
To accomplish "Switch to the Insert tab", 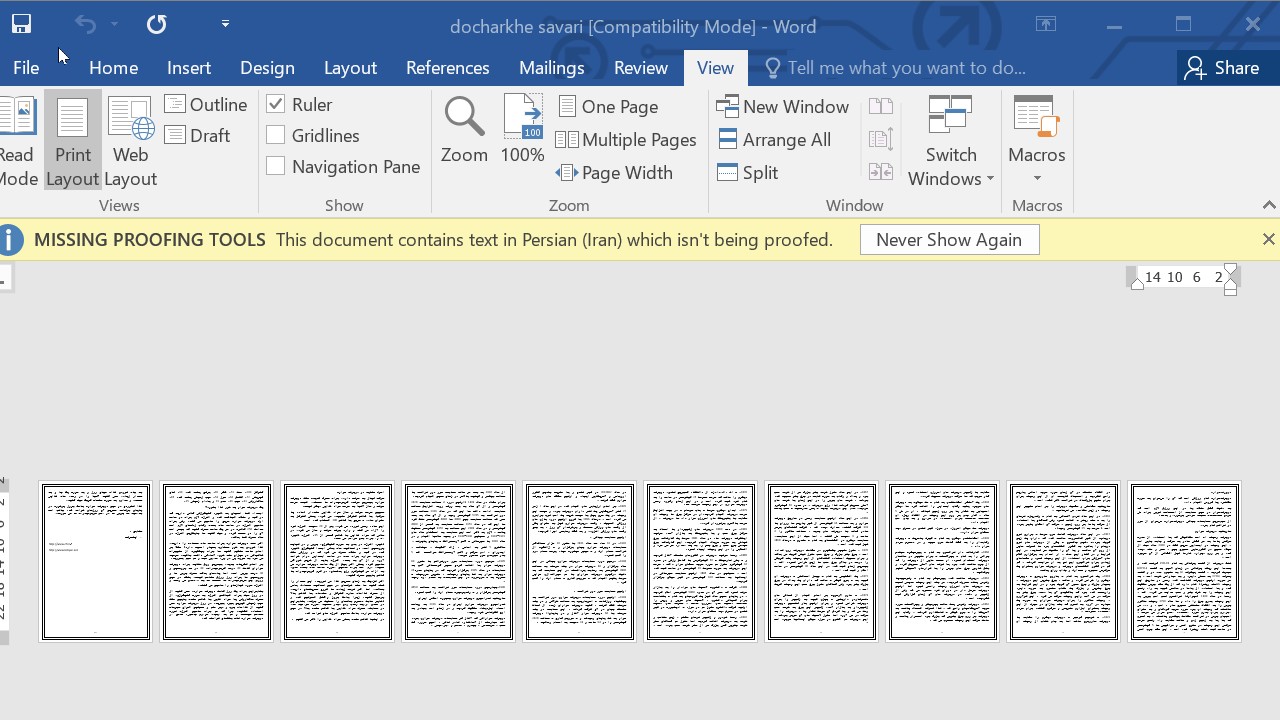I will 189,68.
